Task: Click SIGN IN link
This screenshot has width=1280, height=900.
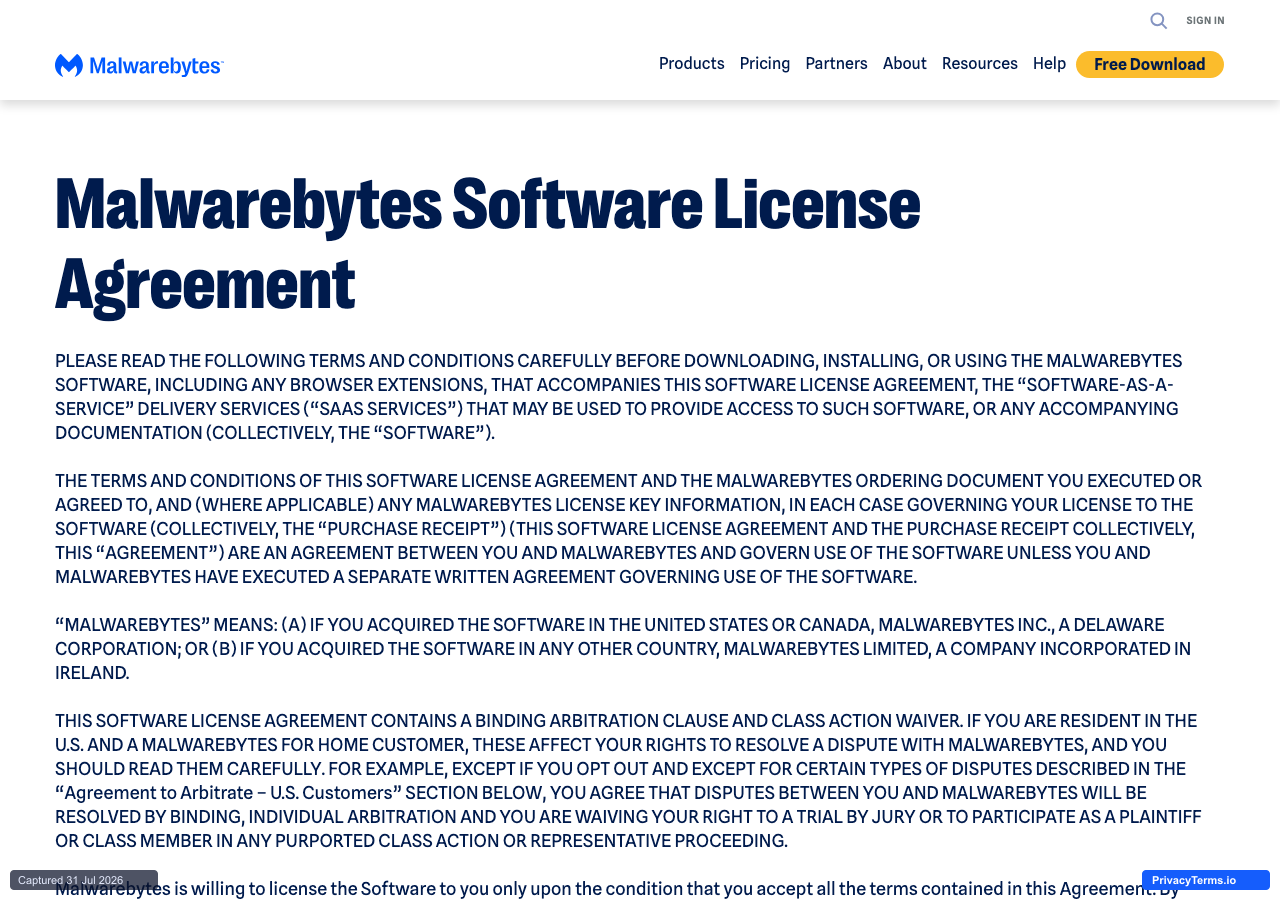Action: pyautogui.click(x=1205, y=21)
